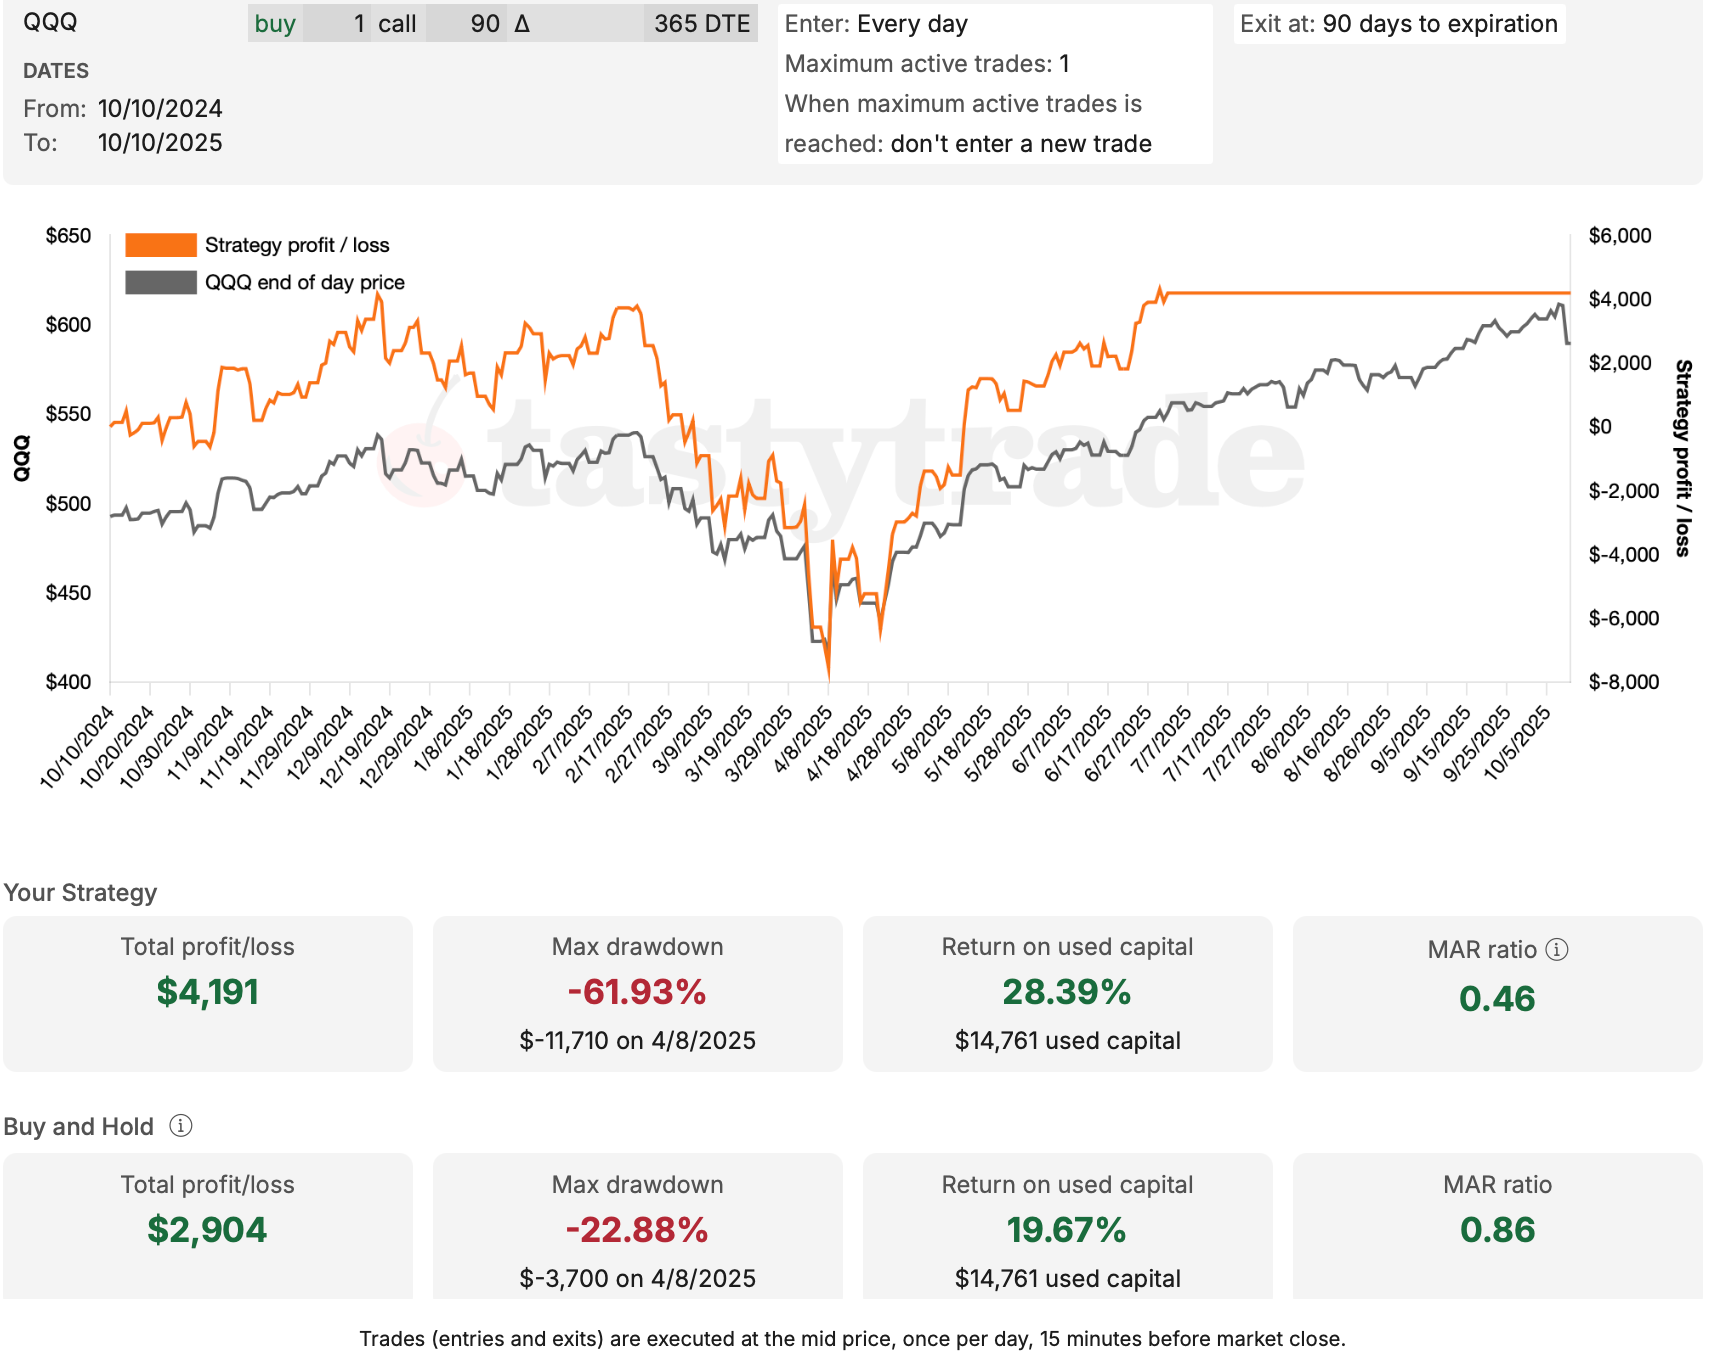The image size is (1714, 1362).
Task: Click the Maximum active trades value
Action: [1063, 63]
